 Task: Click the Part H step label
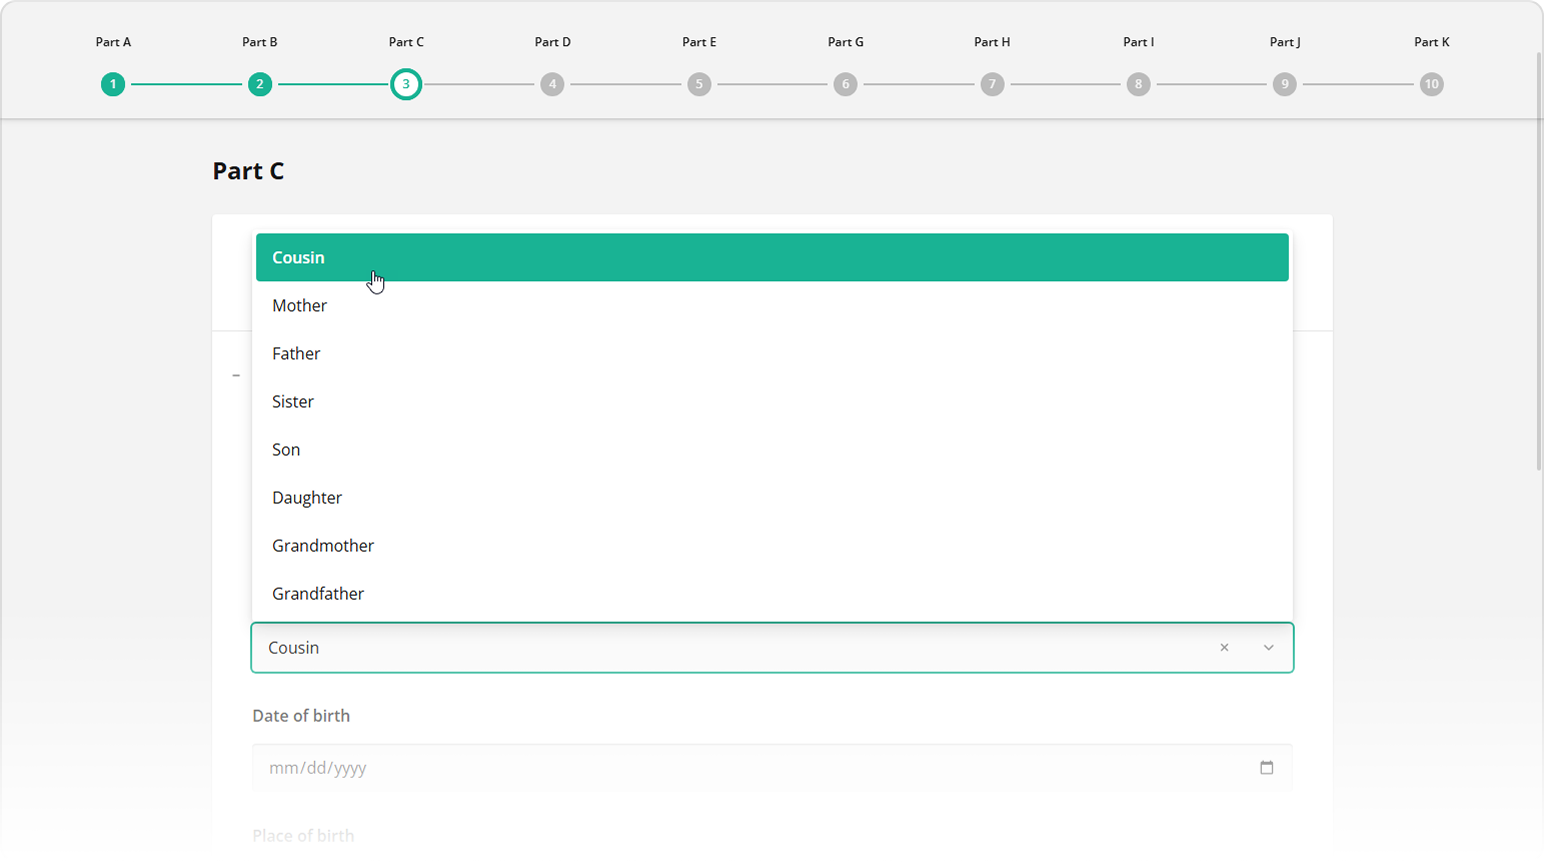click(x=991, y=42)
